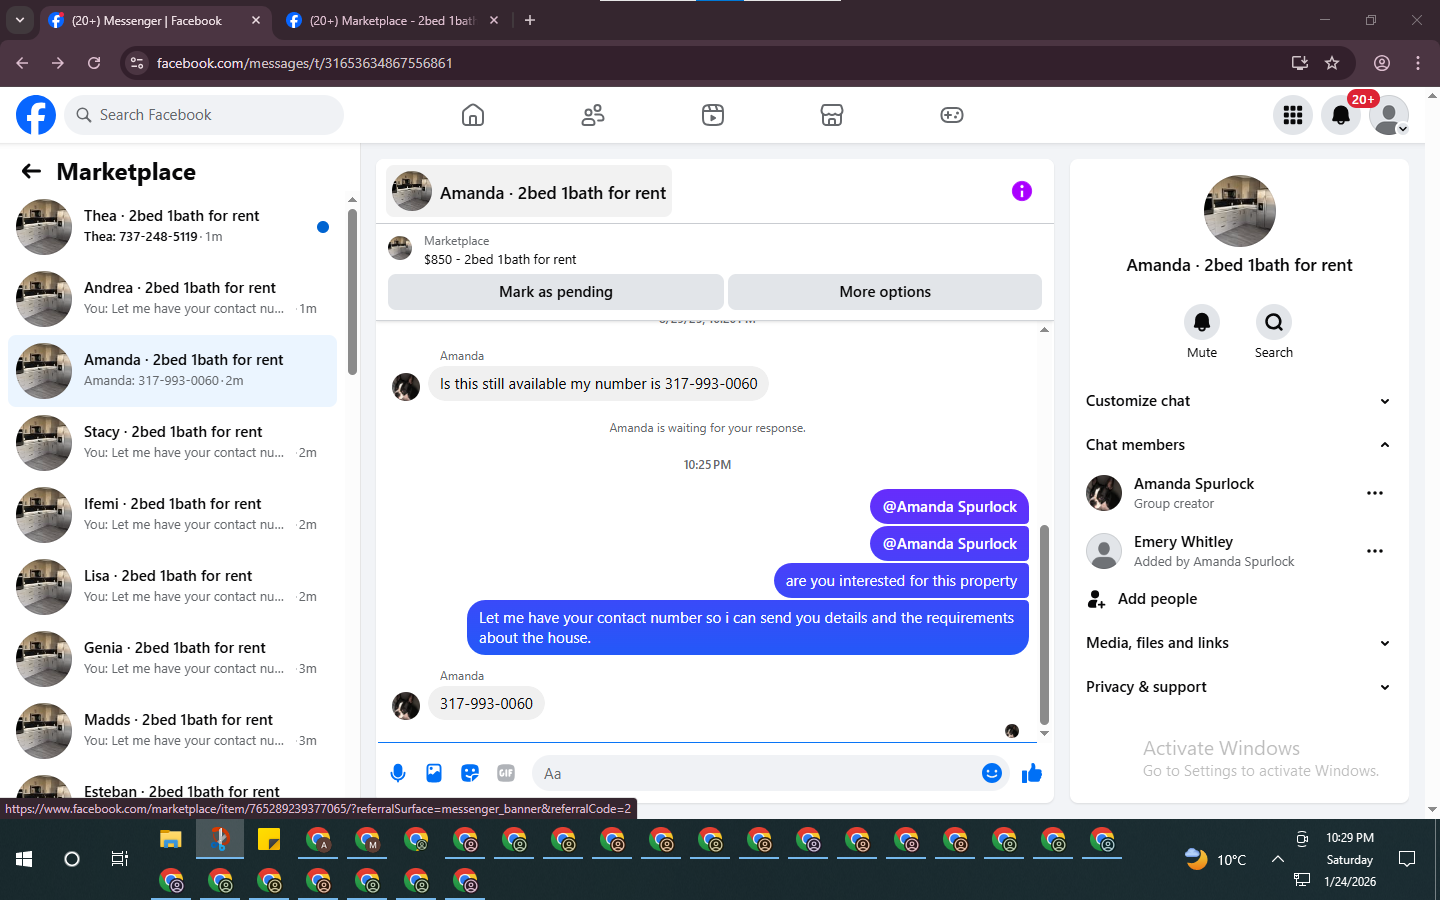This screenshot has width=1440, height=900.
Task: Click the browser reload button
Action: 94,63
